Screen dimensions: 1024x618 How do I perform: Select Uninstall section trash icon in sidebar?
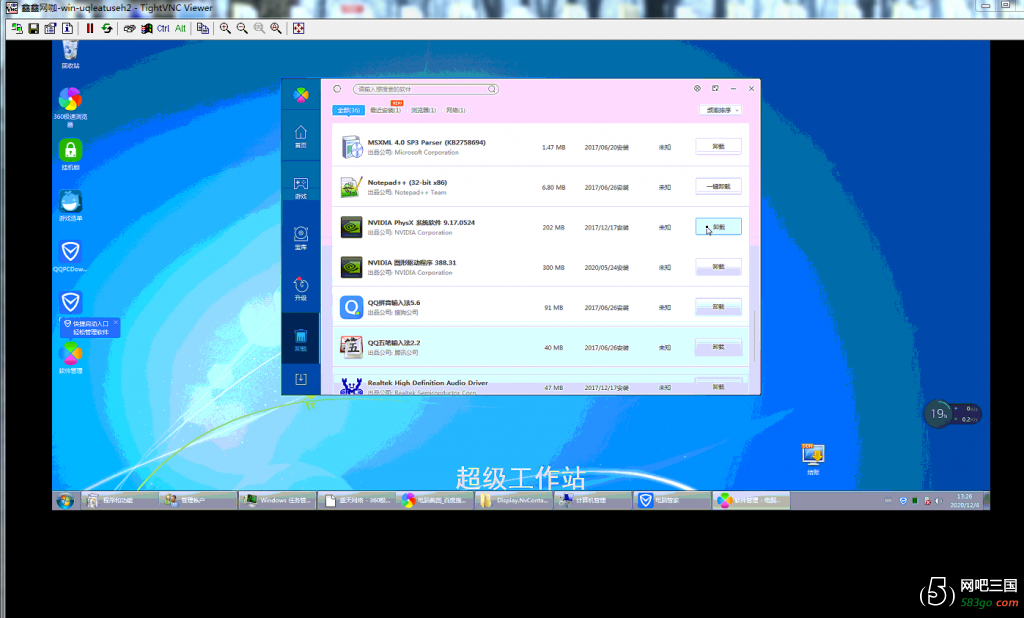[x=300, y=340]
